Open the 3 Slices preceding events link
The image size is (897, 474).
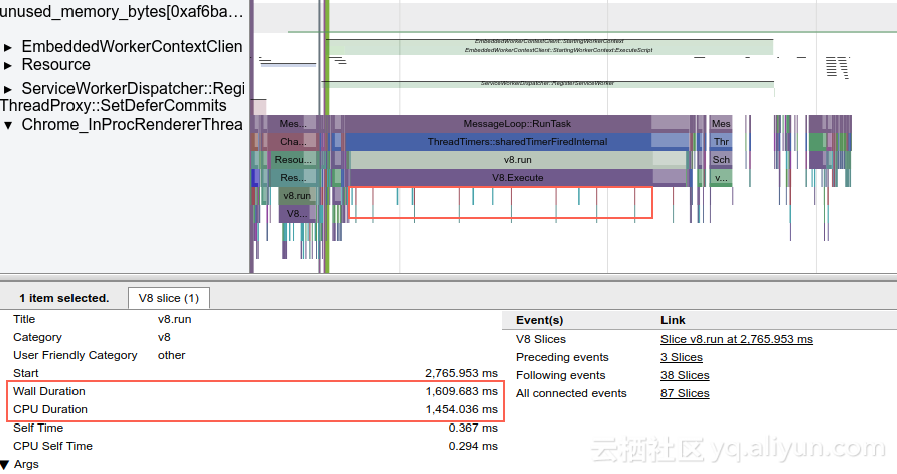pos(681,357)
